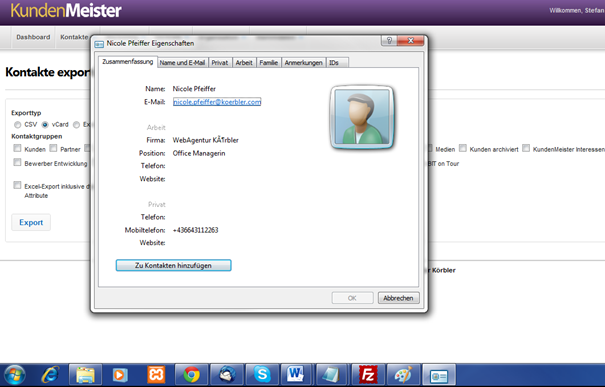The image size is (605, 387).
Task: Check the KundenMeister Interessen checkbox
Action: (x=526, y=148)
